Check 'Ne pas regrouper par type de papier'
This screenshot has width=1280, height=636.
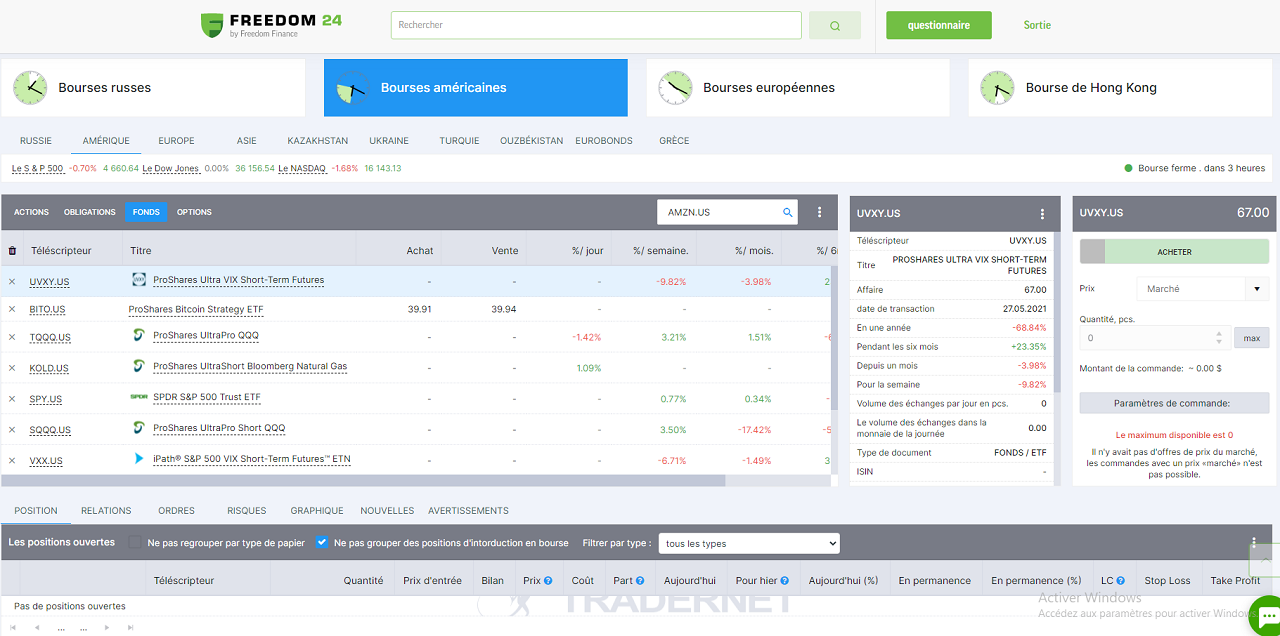135,543
